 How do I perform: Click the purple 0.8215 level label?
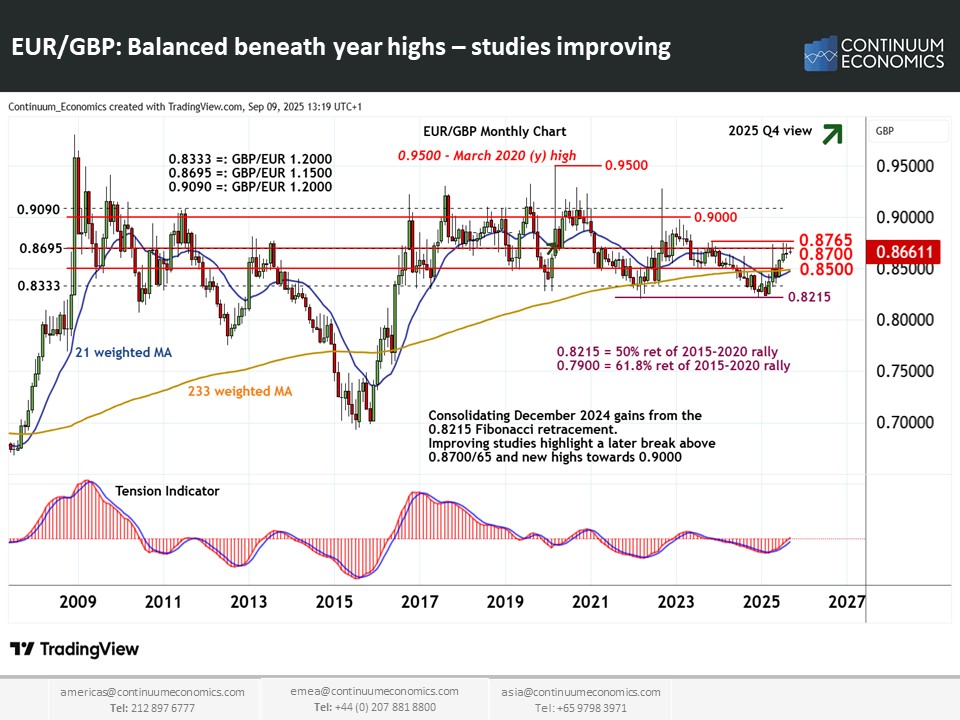[x=809, y=297]
